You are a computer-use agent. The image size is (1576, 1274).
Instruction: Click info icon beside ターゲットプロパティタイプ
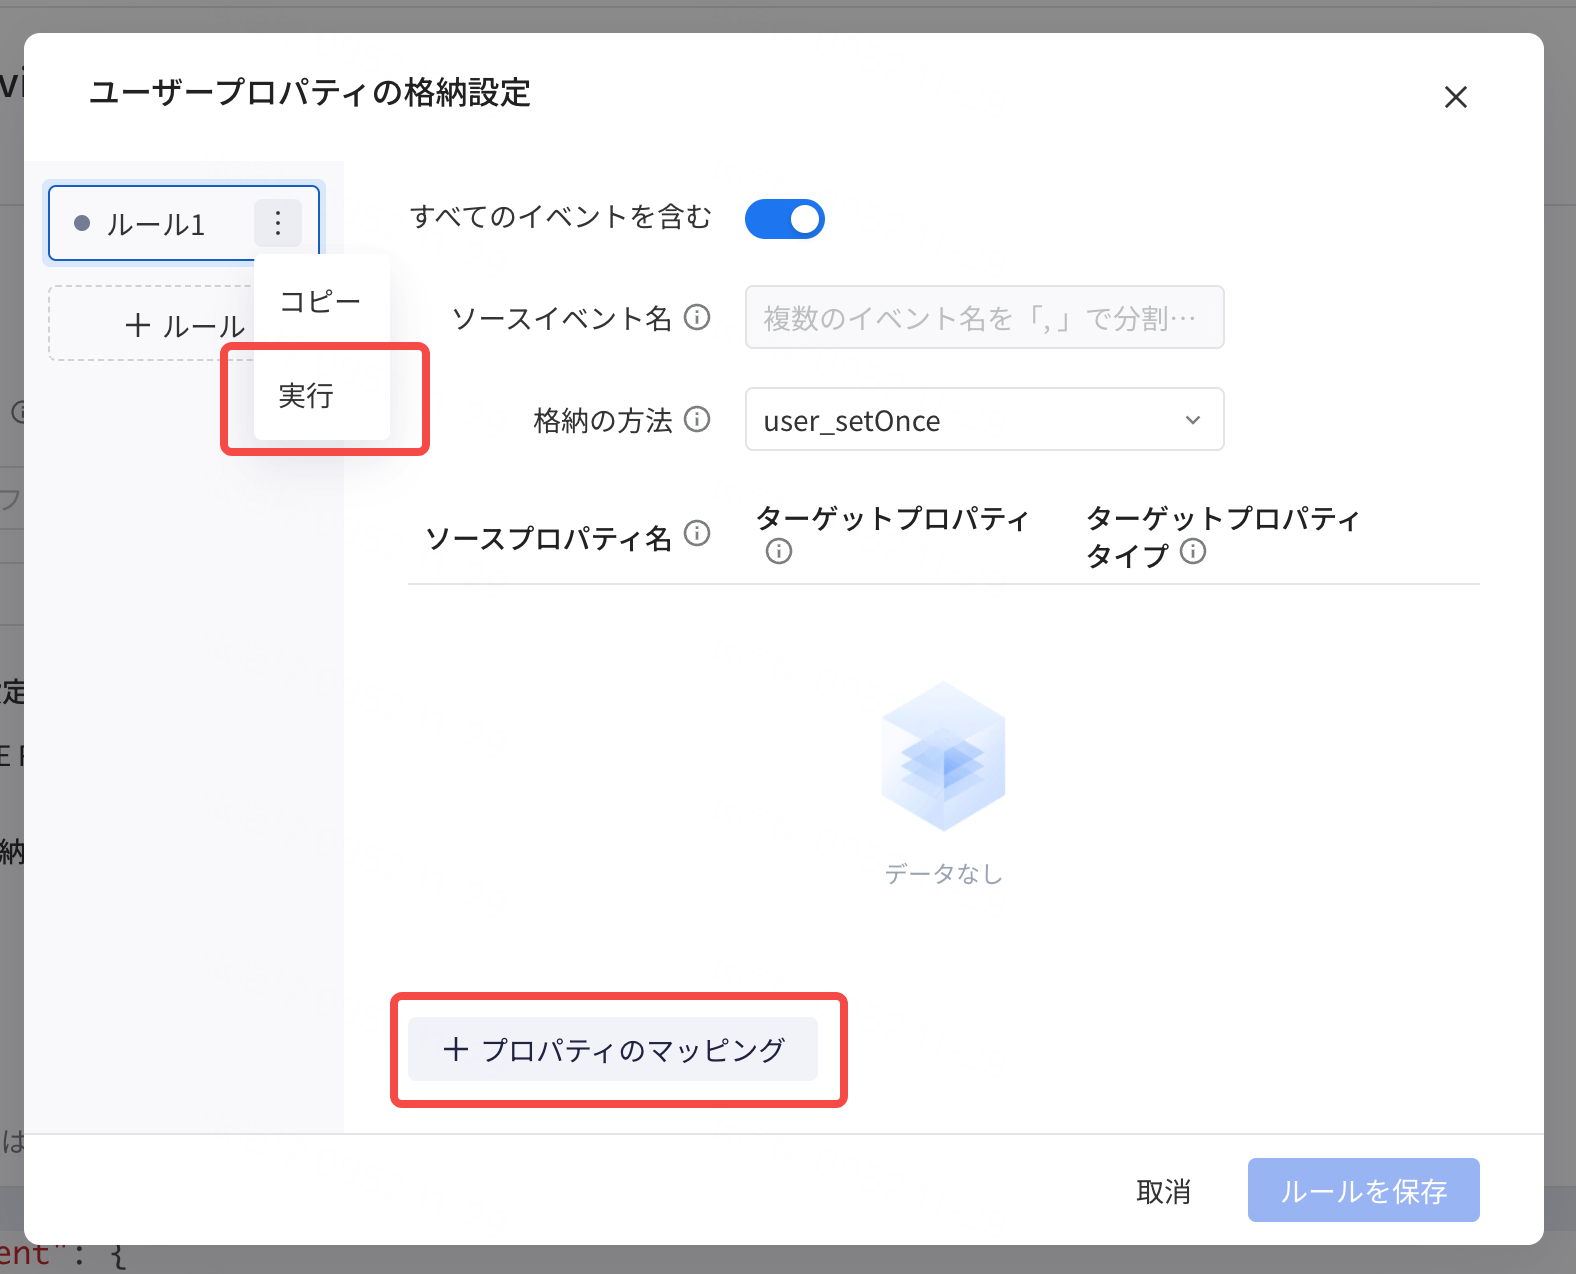[1193, 551]
